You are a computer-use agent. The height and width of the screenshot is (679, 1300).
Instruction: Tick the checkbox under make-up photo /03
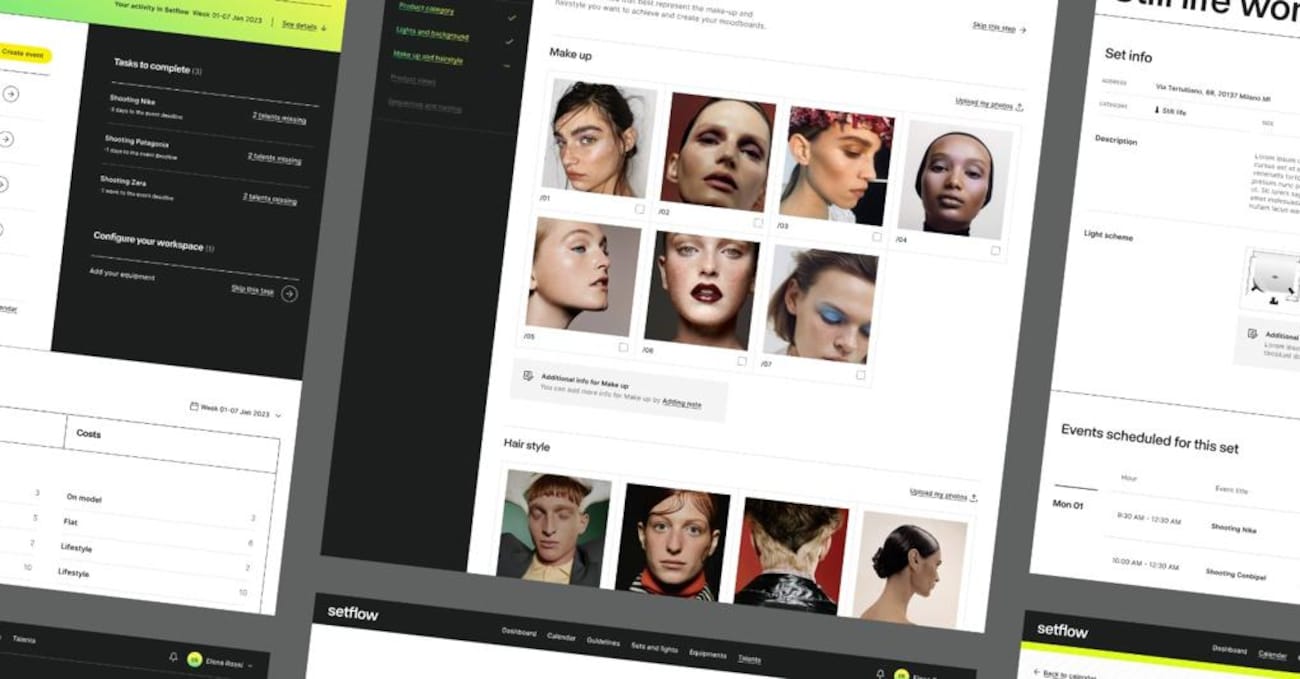pyautogui.click(x=877, y=237)
